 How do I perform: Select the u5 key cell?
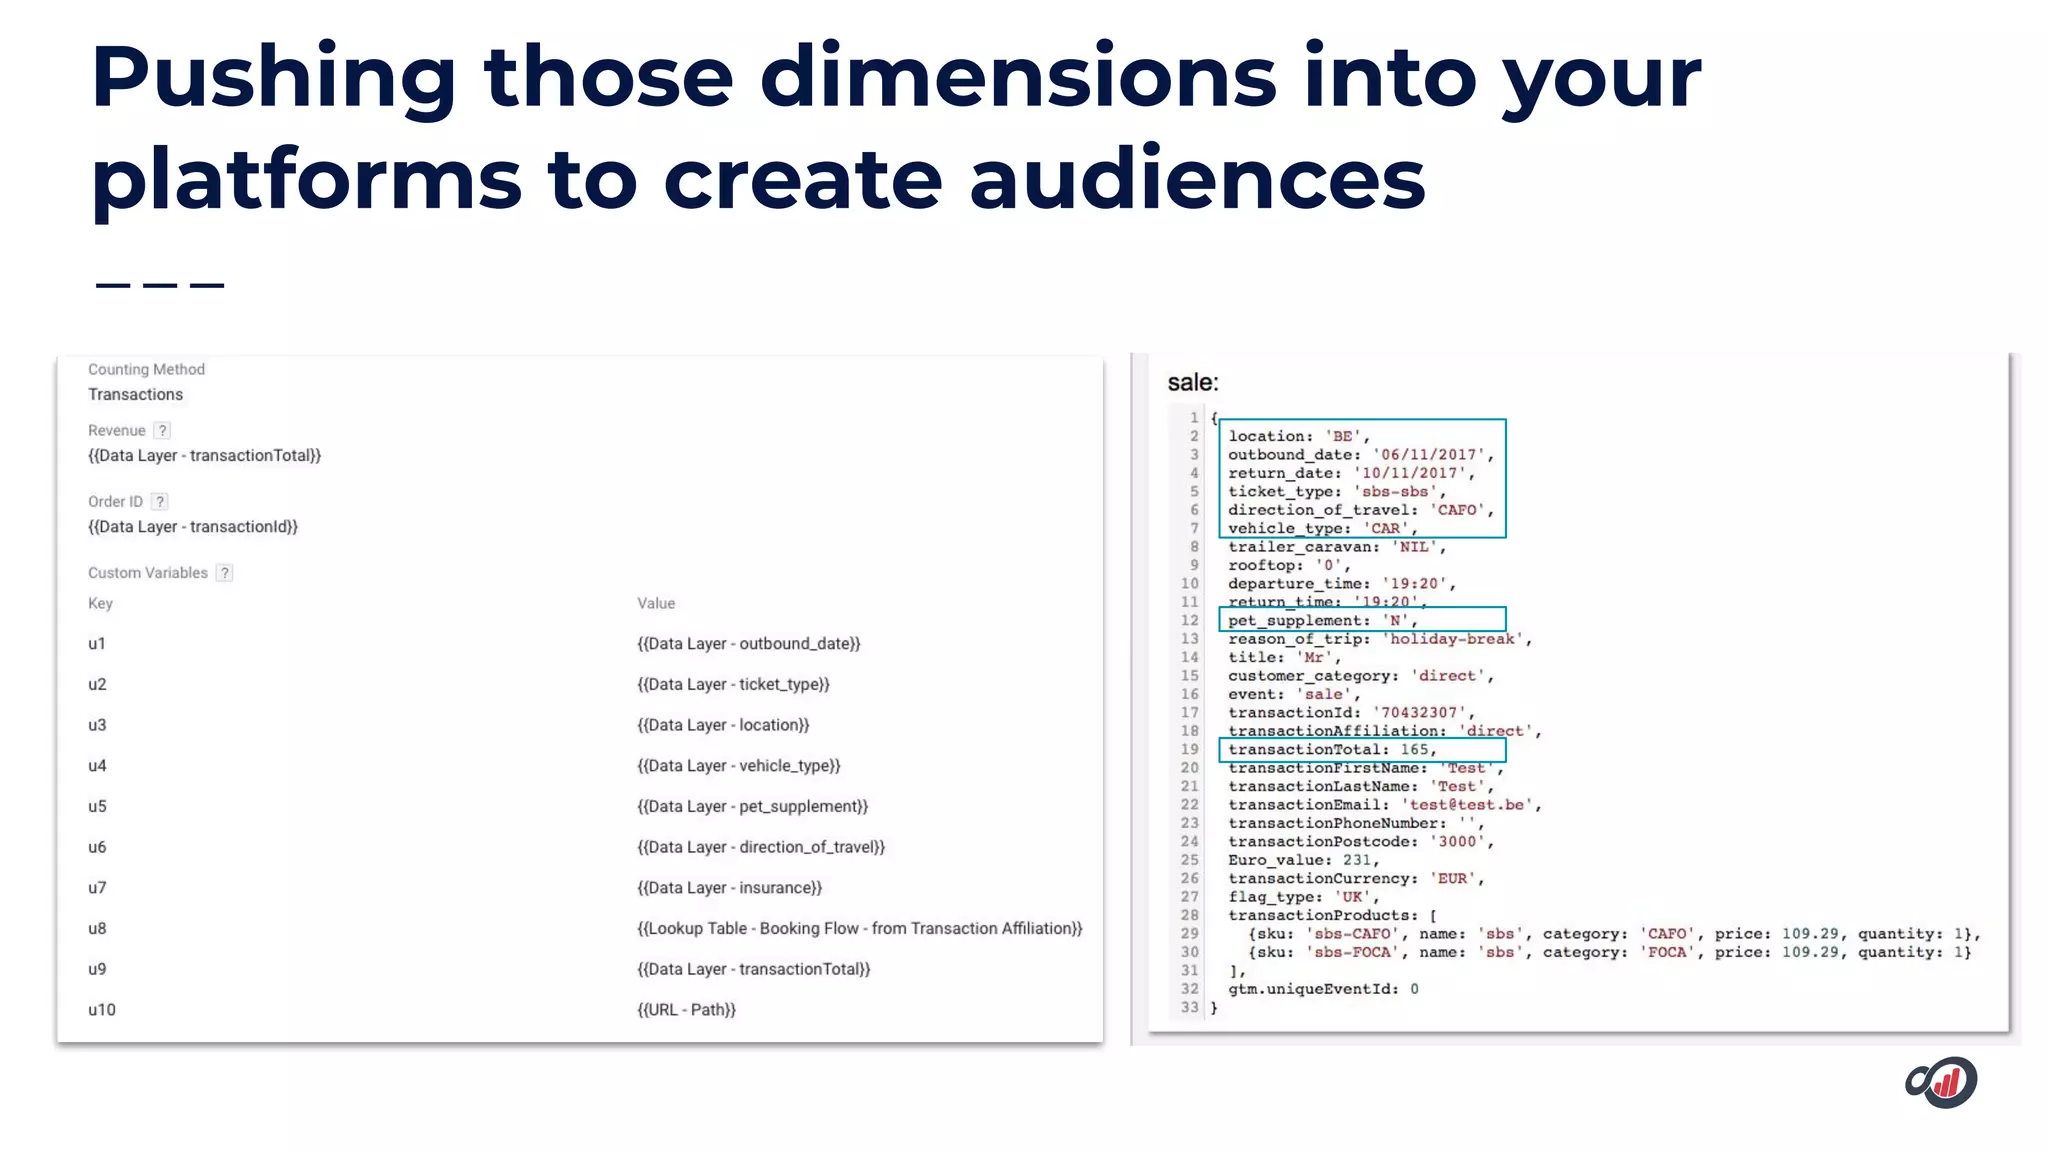[x=97, y=807]
